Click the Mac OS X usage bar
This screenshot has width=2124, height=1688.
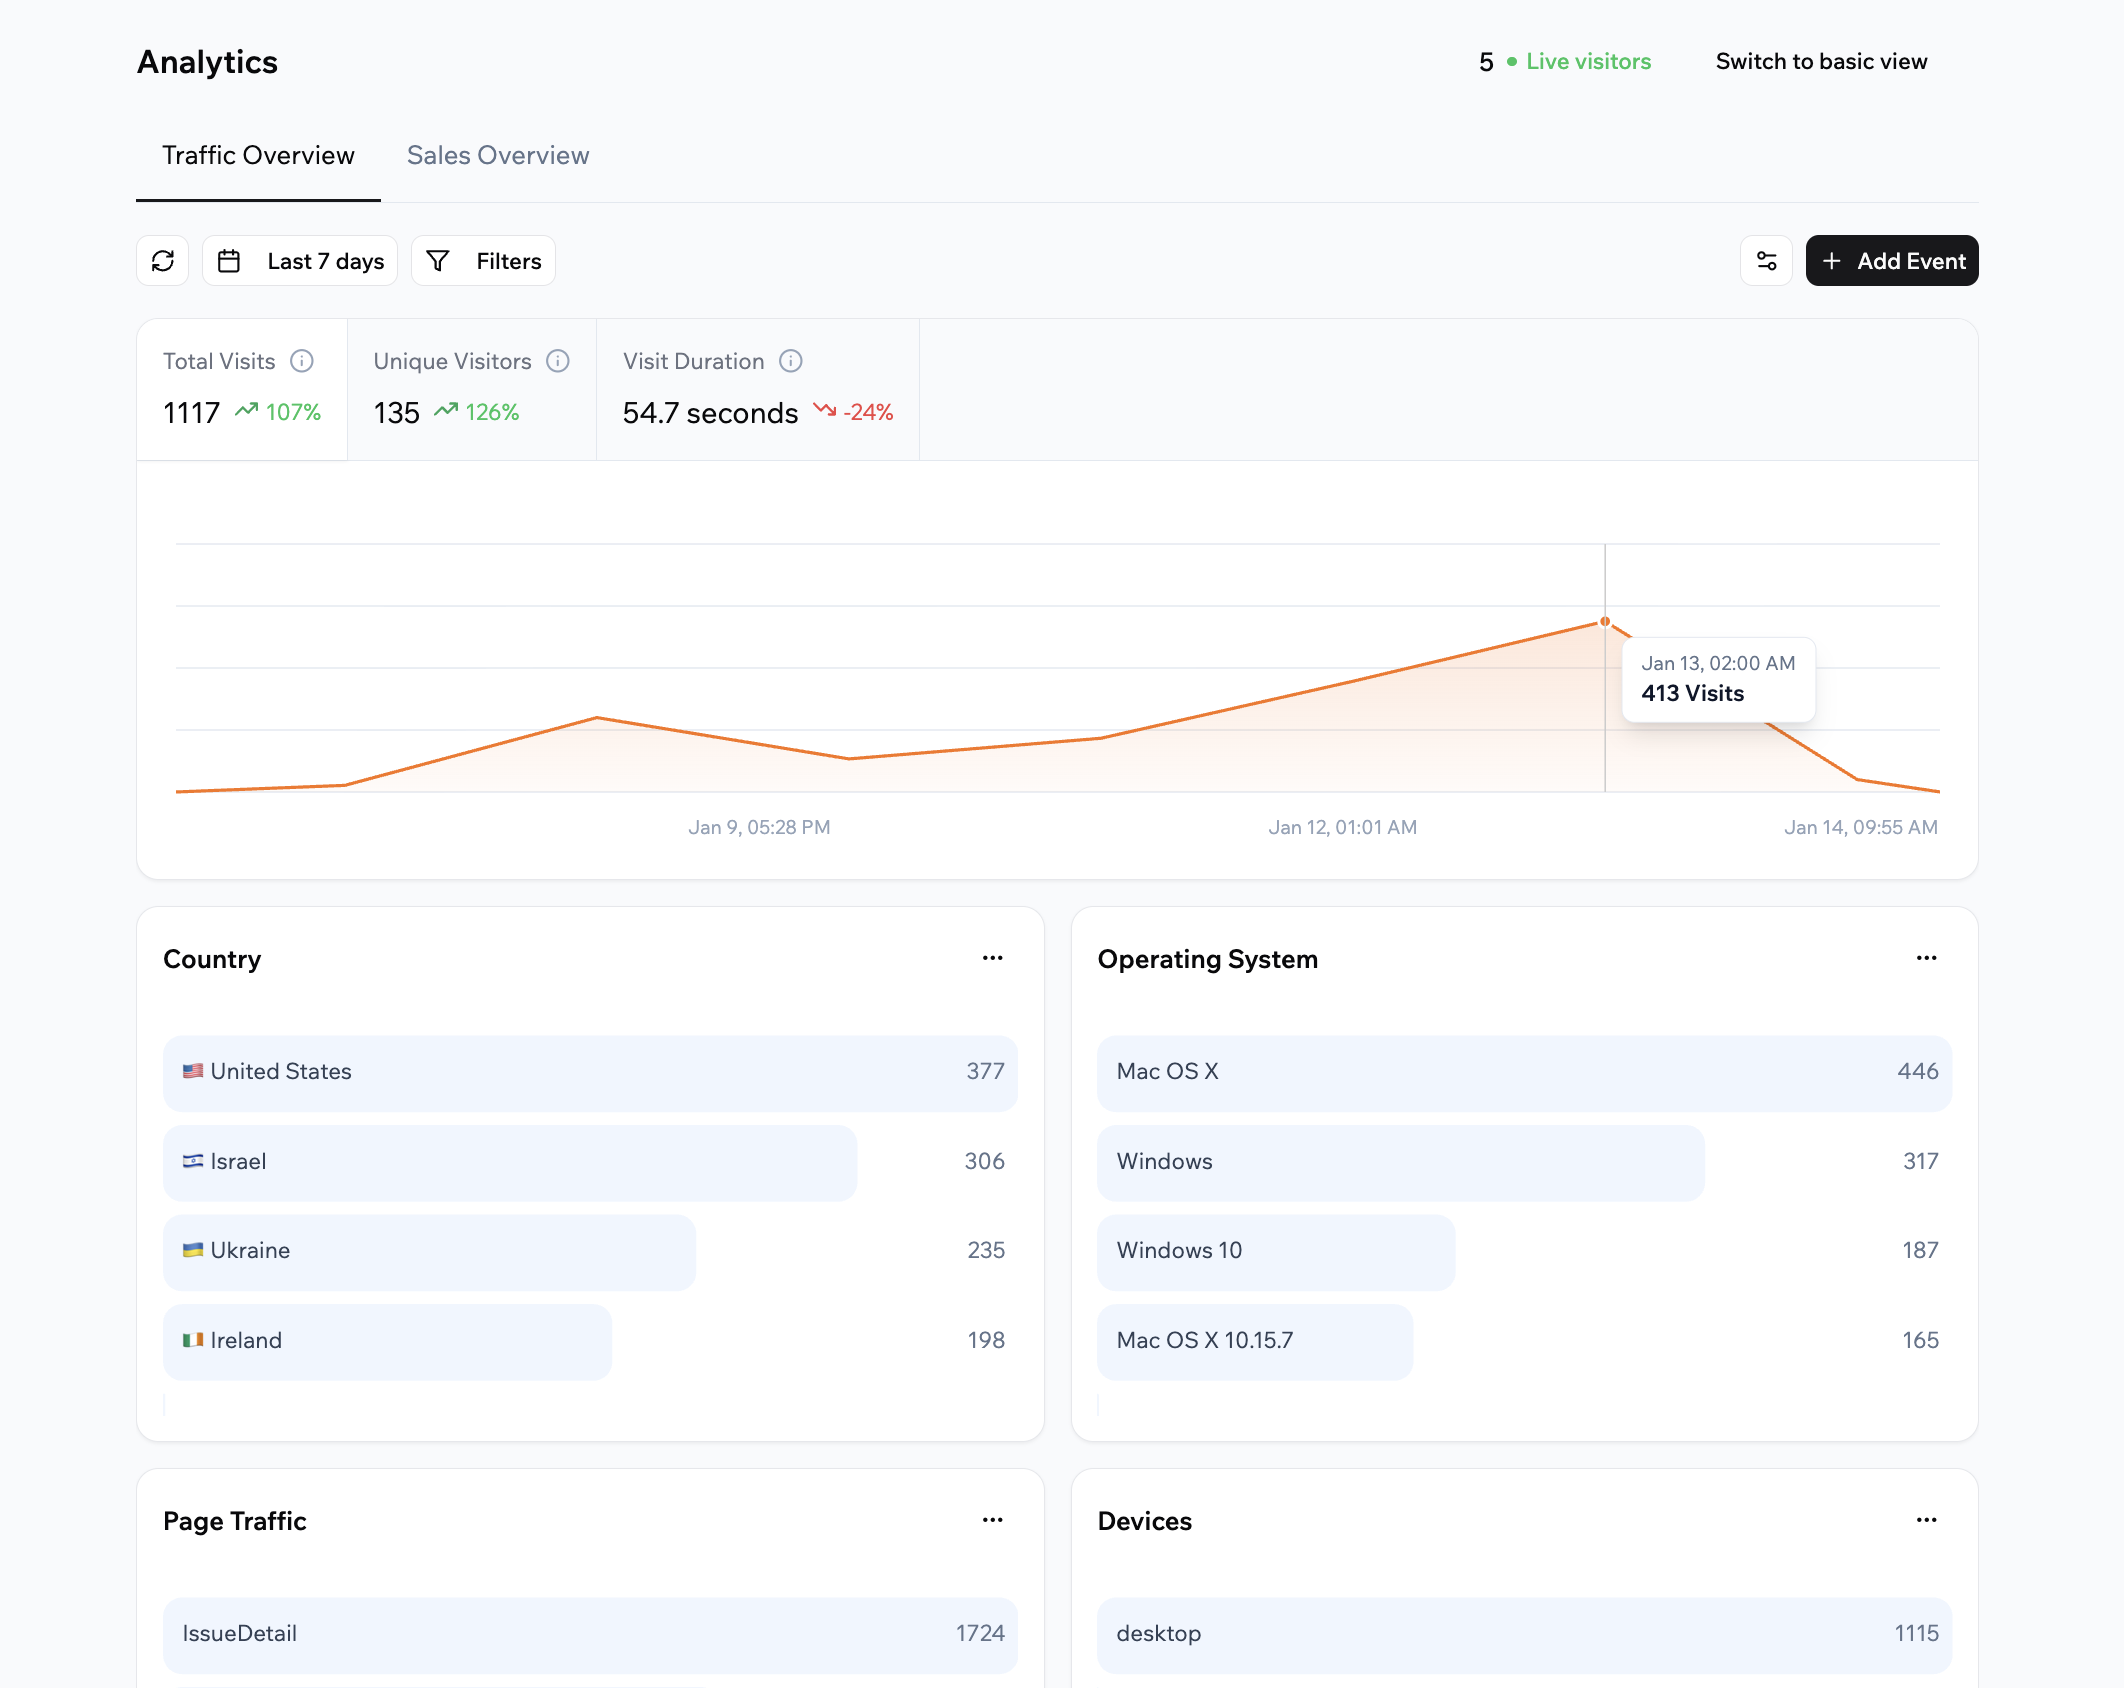click(1520, 1072)
